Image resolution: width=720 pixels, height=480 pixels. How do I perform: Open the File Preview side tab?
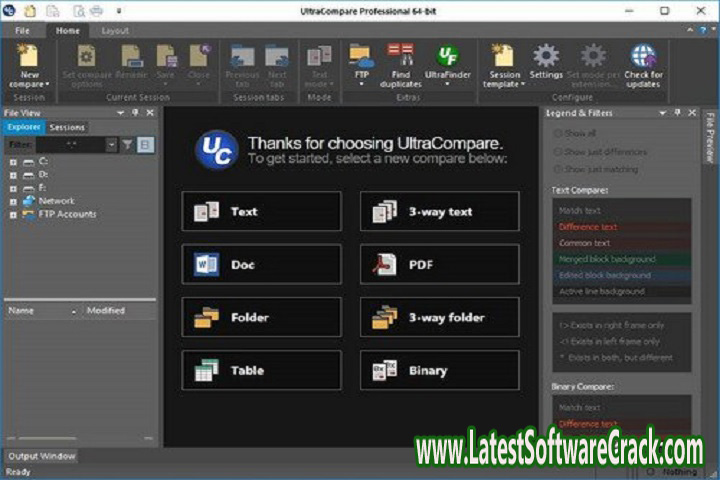click(x=710, y=137)
